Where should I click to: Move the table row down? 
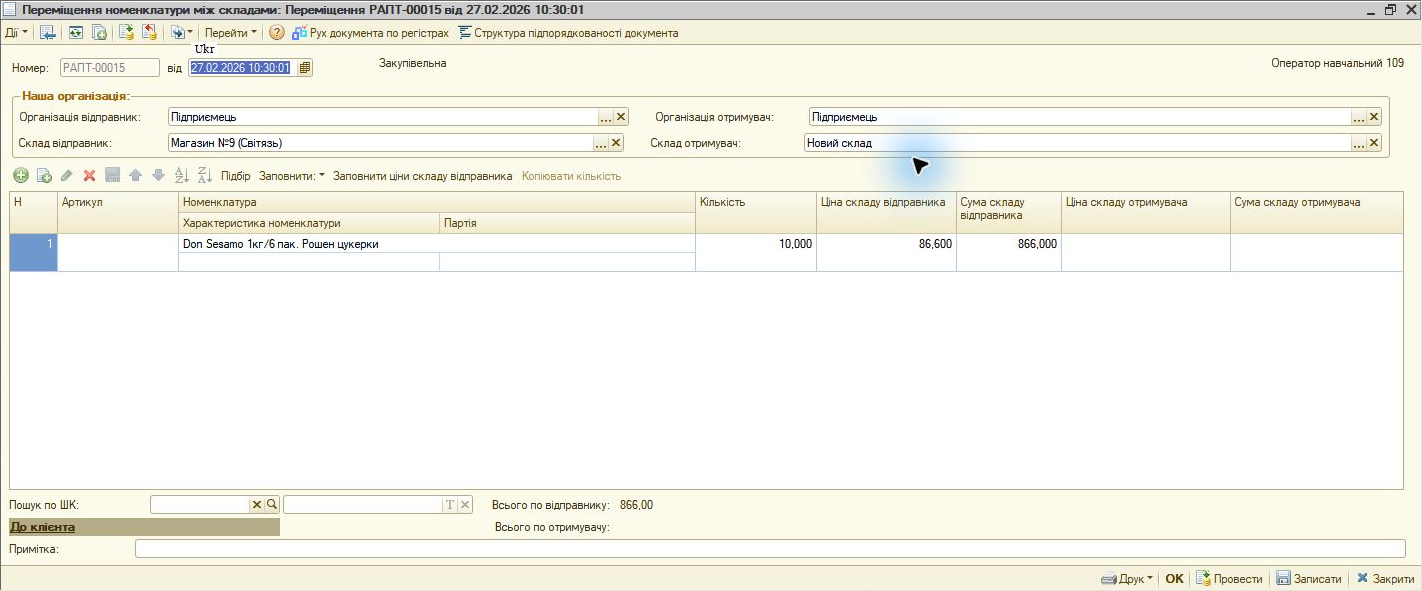[158, 176]
